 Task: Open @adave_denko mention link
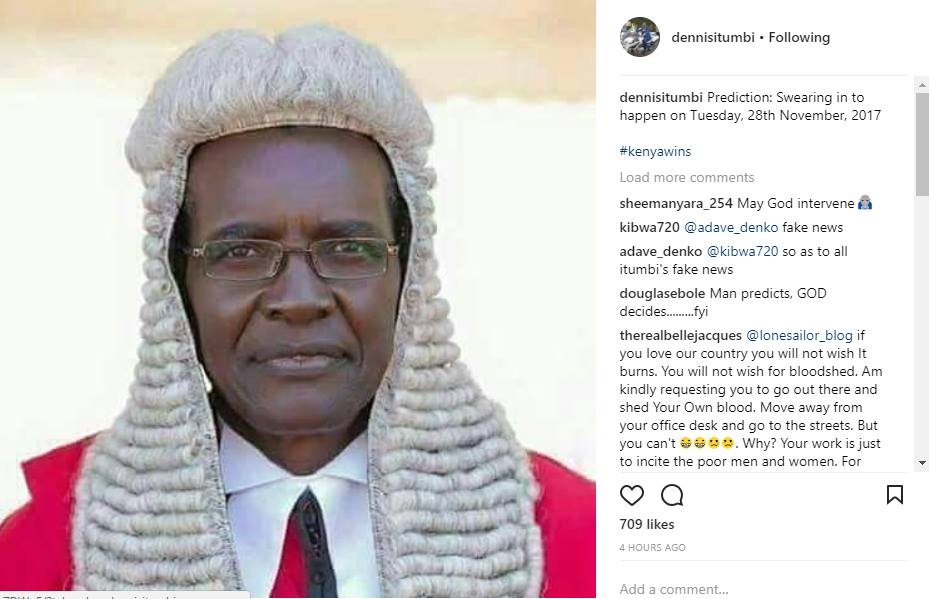click(x=731, y=228)
